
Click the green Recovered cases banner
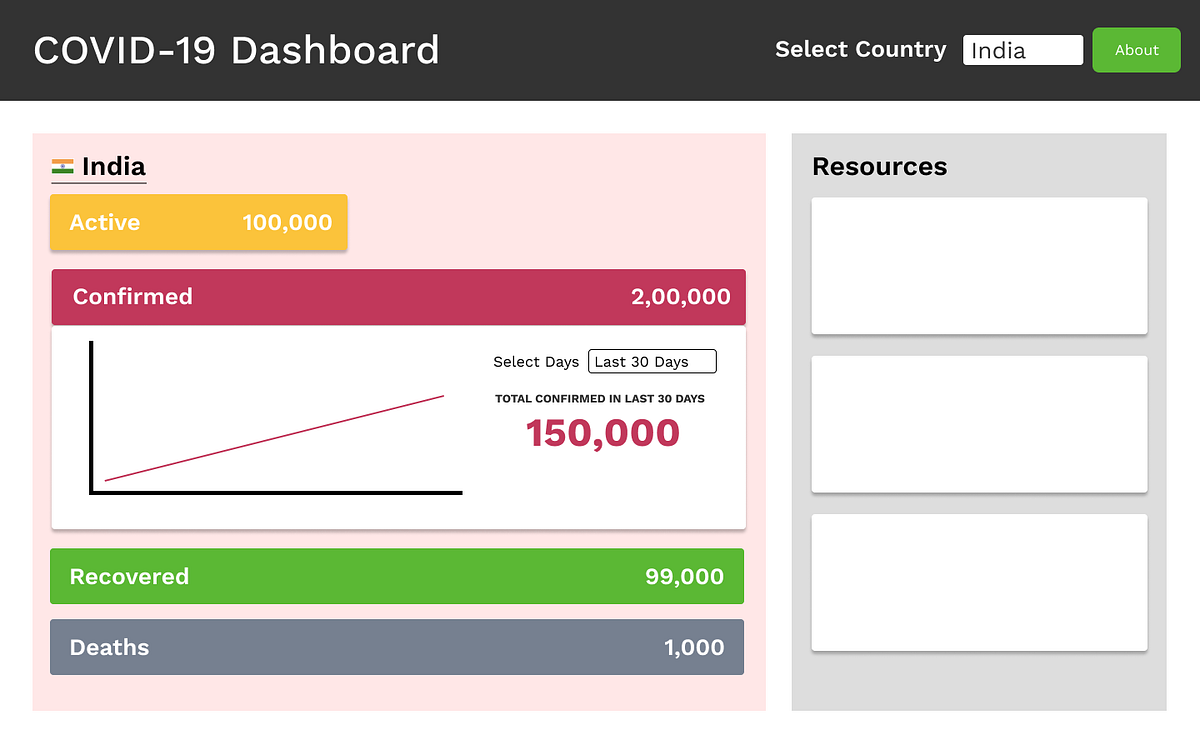click(x=397, y=576)
